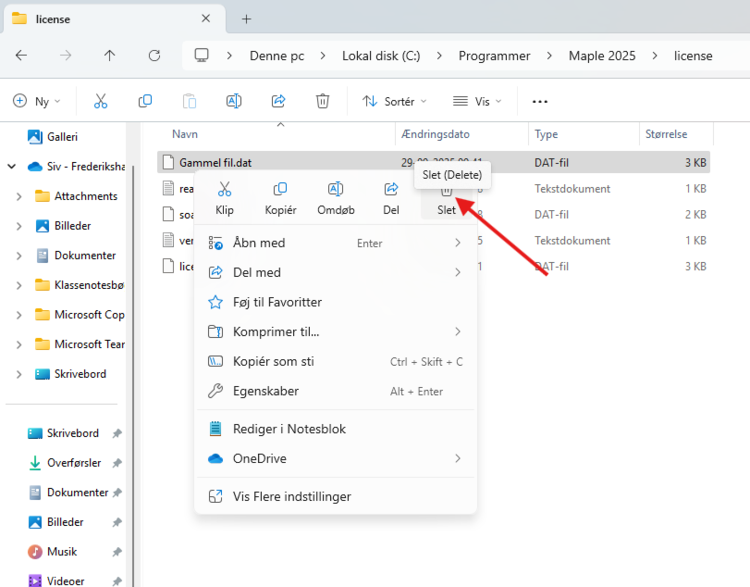Click the toolbar scissors cut icon

[x=100, y=101]
